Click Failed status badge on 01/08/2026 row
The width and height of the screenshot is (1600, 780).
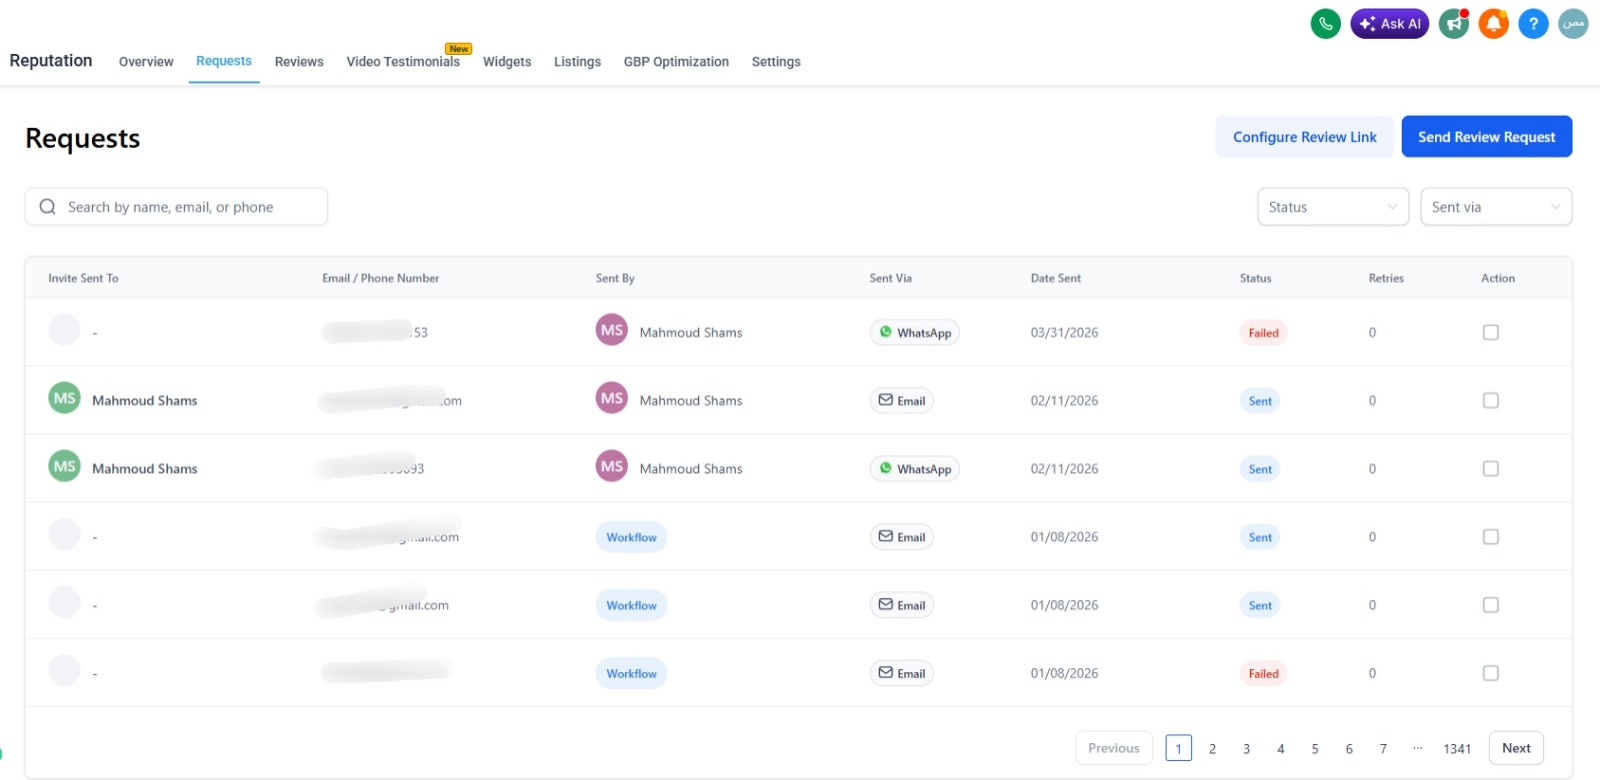pos(1263,673)
